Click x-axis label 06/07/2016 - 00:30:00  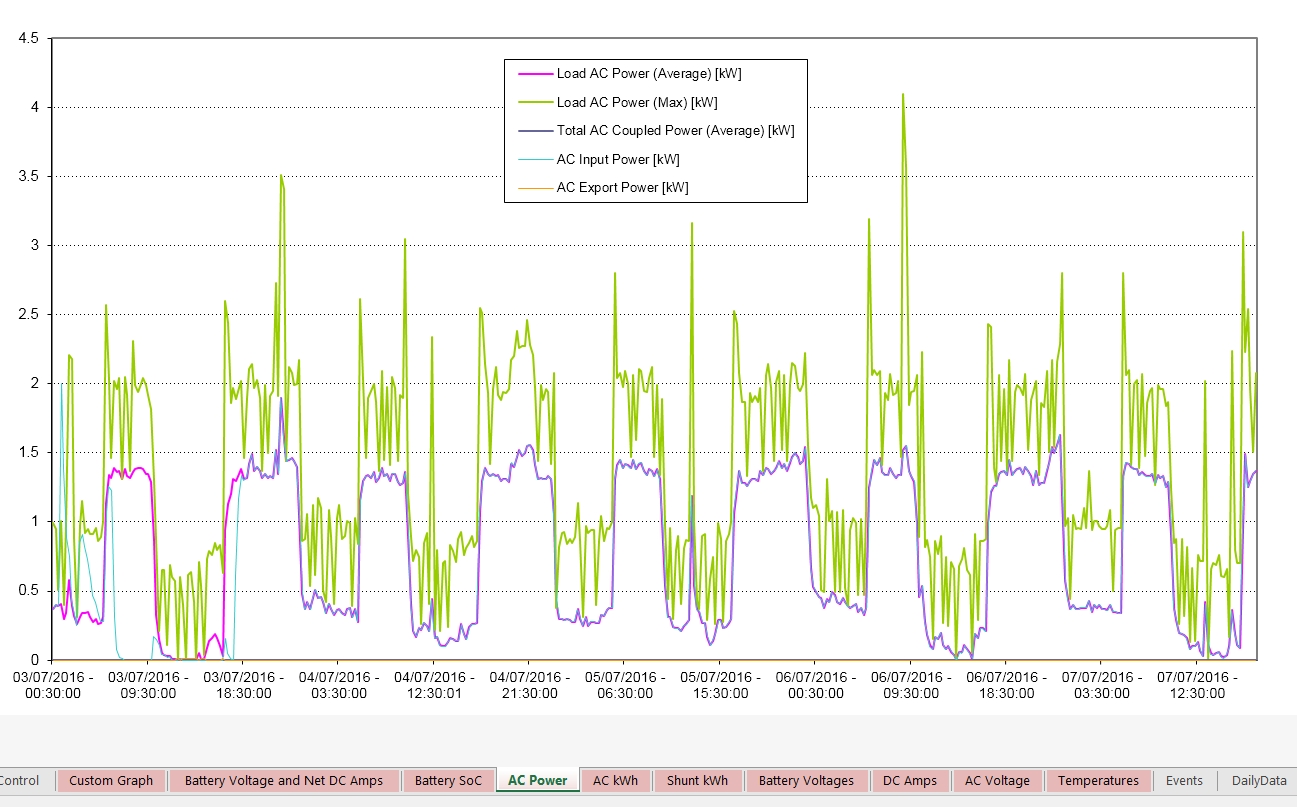click(x=815, y=685)
